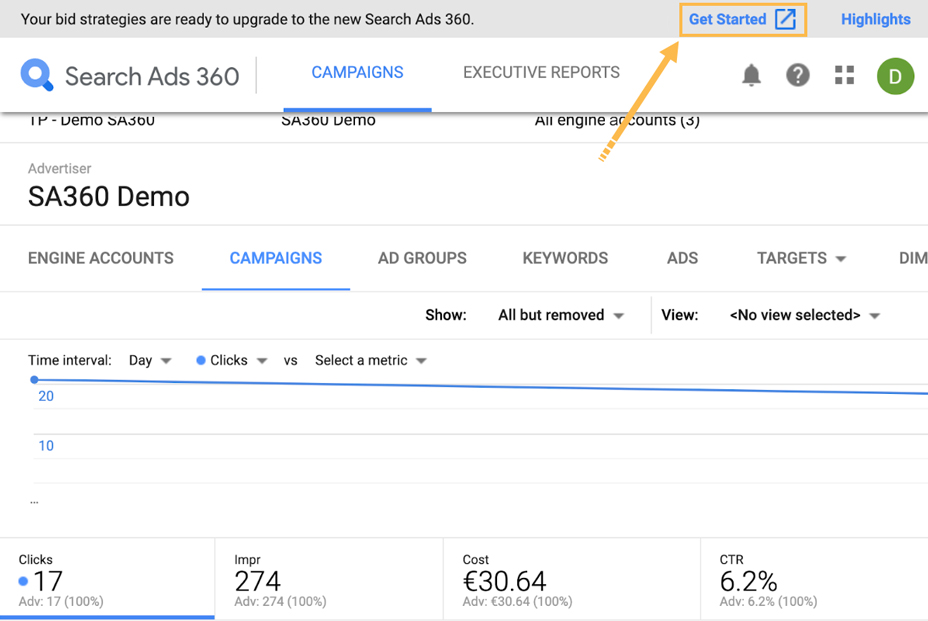Open the Clicks metric dropdown

click(232, 361)
